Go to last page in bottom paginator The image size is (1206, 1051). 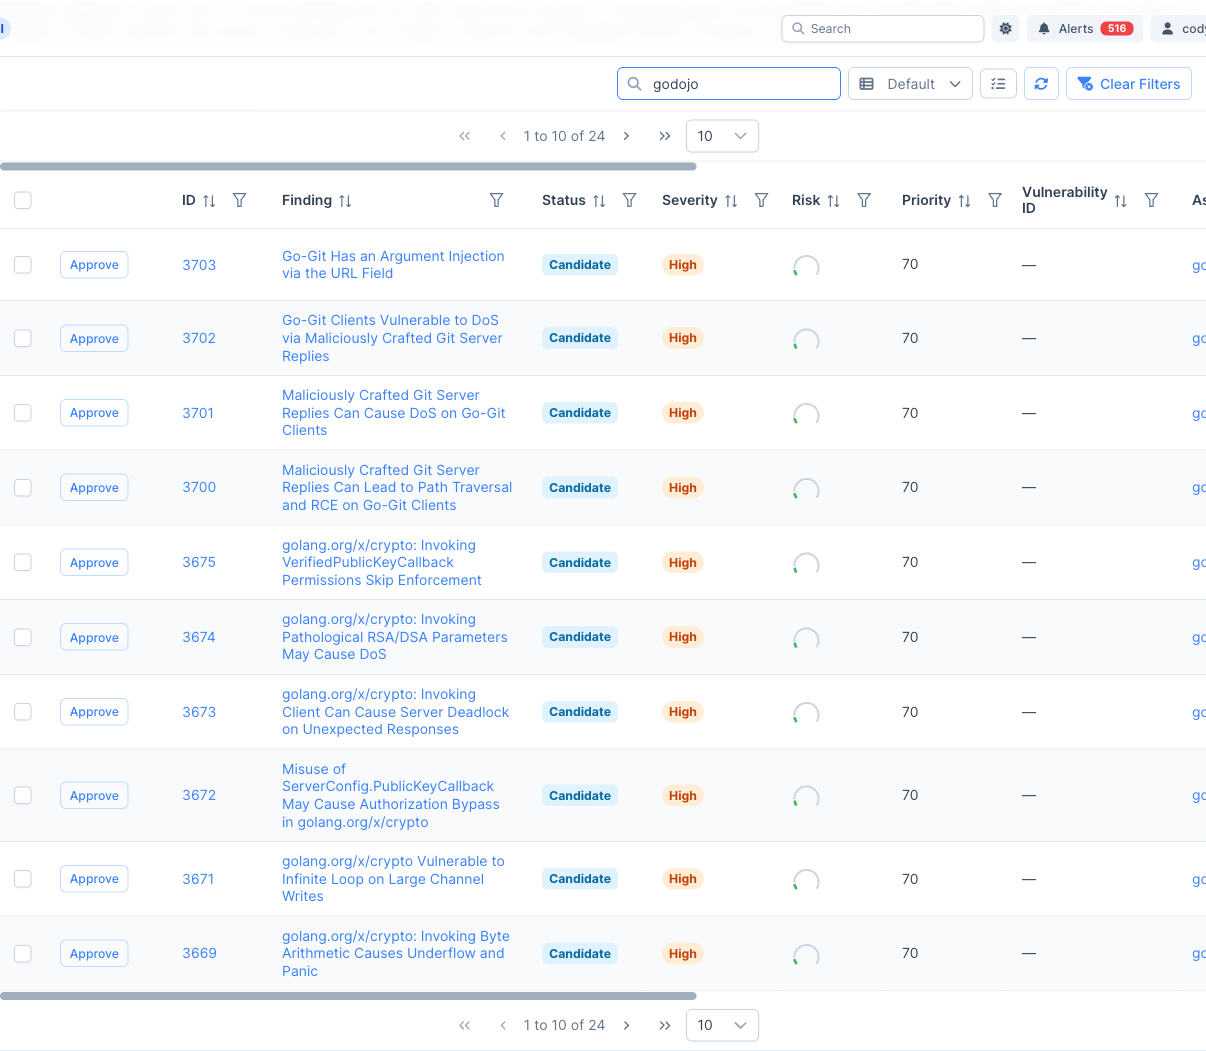tap(665, 1025)
